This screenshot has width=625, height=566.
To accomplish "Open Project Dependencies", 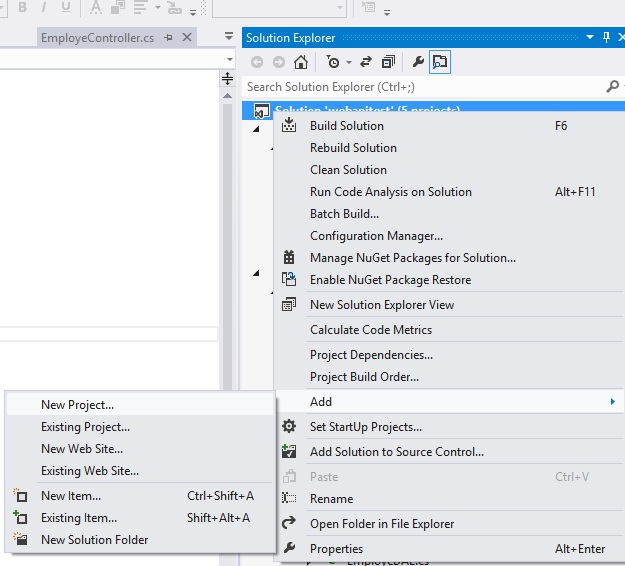I will (x=450, y=354).
